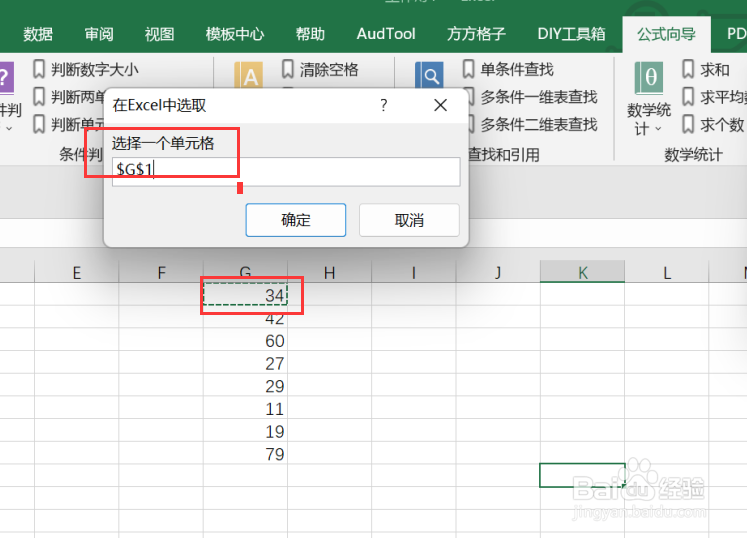
Task: Select cell containing 60
Action: pyautogui.click(x=245, y=340)
